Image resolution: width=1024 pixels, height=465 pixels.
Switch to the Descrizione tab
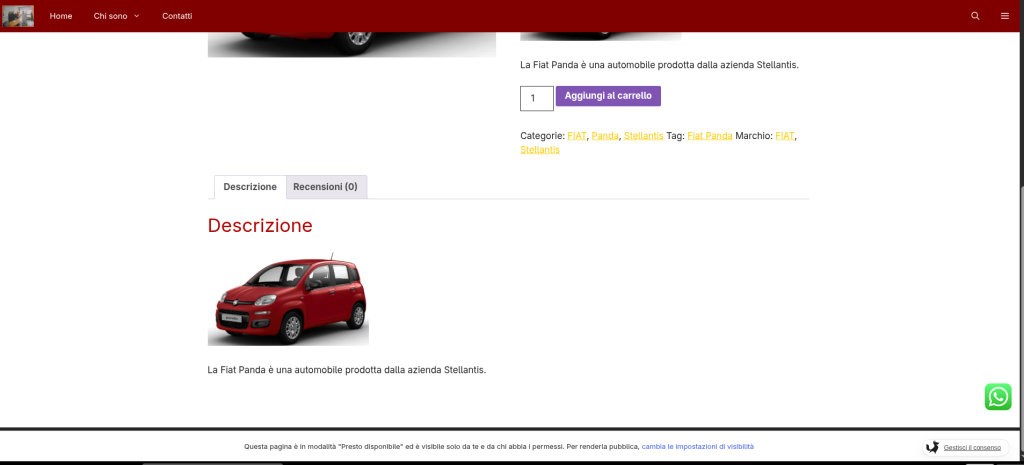pos(250,187)
